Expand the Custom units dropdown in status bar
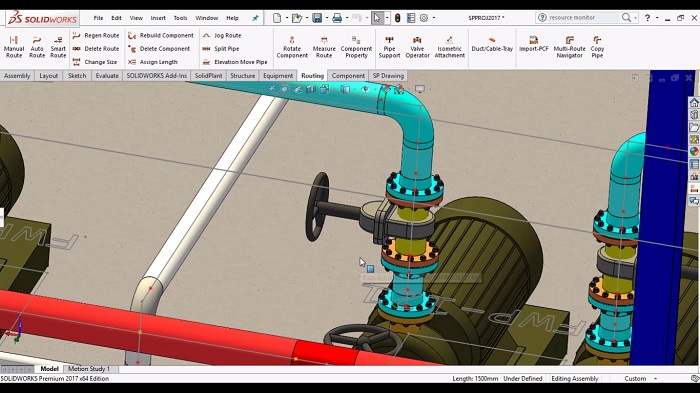Viewport: 700px width, 393px height. click(656, 379)
